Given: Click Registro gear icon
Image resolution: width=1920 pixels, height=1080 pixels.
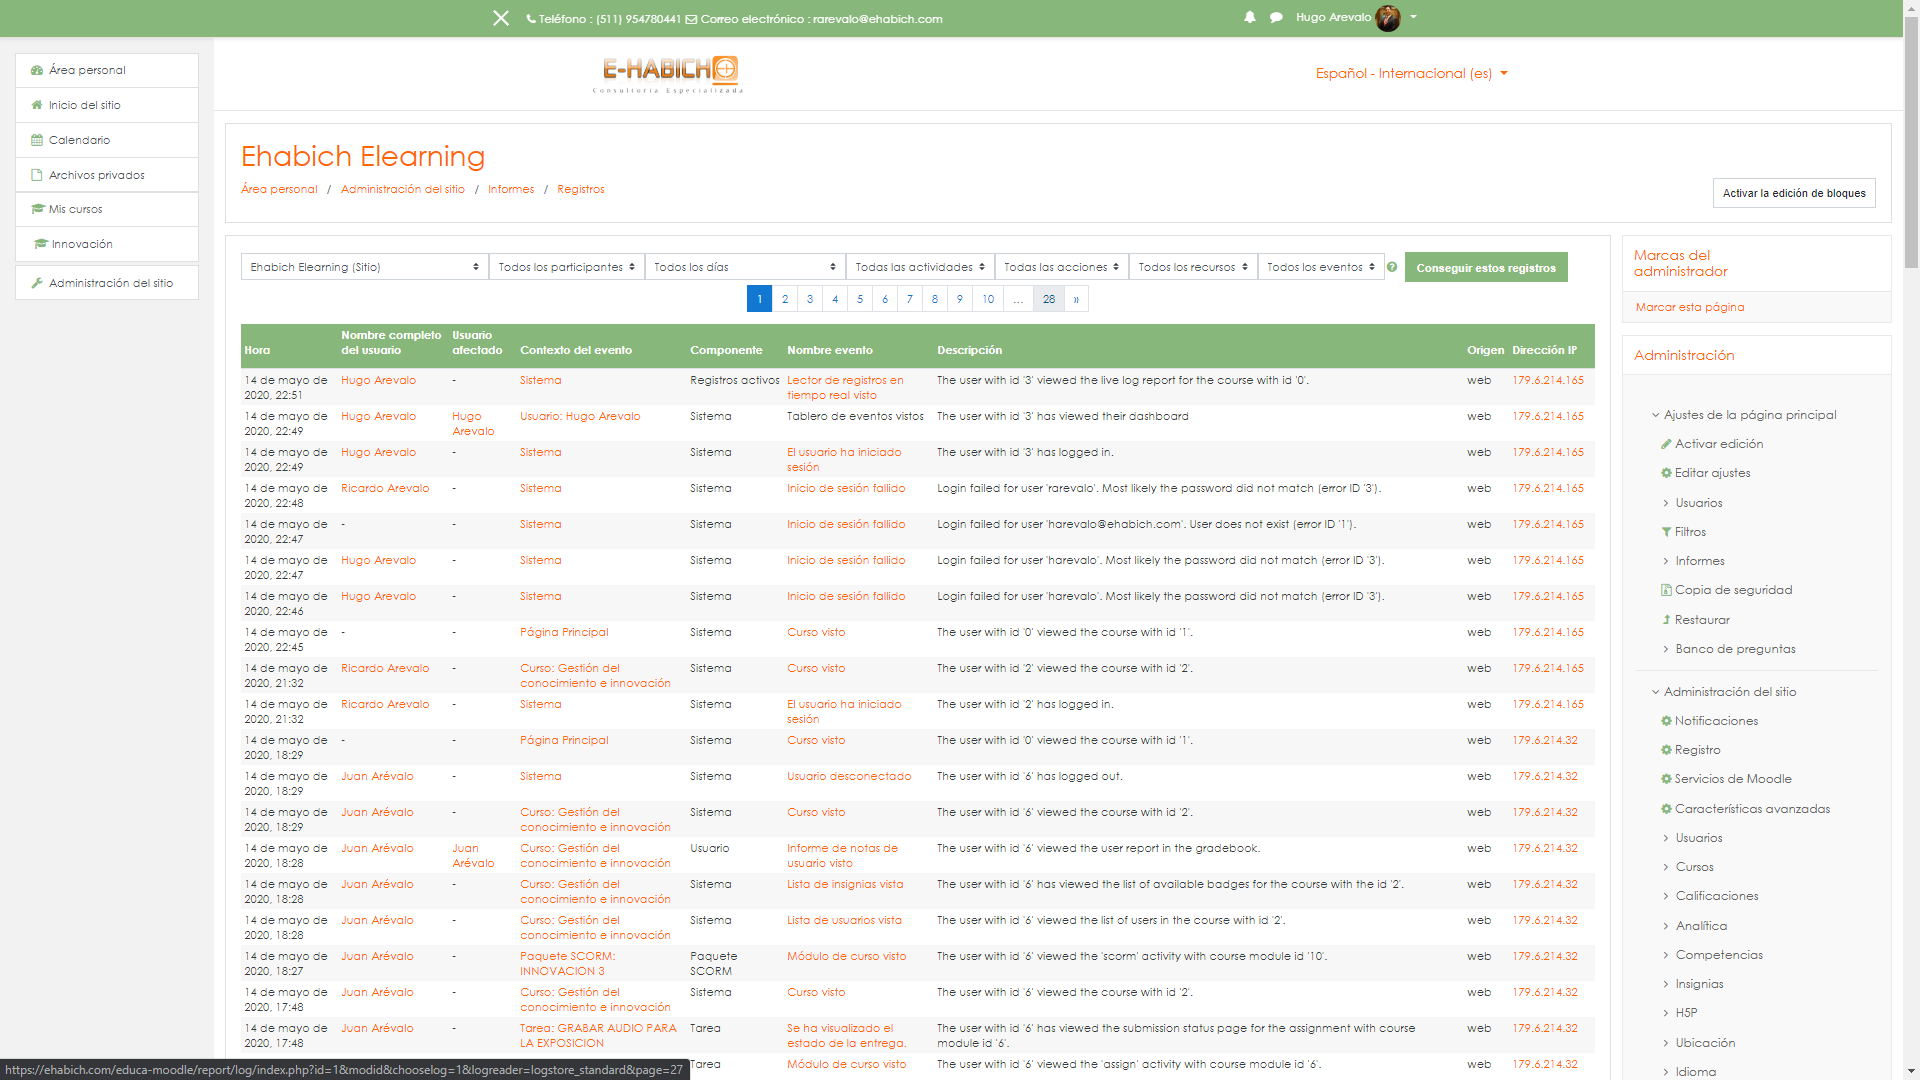Looking at the screenshot, I should click(1666, 750).
